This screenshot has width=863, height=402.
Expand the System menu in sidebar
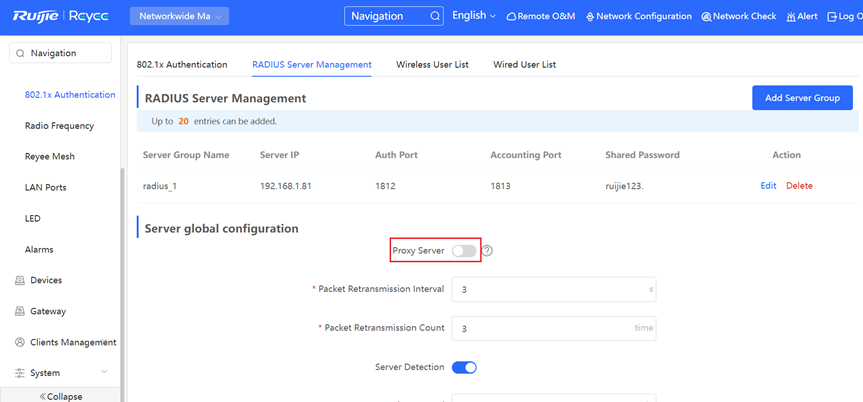point(60,373)
